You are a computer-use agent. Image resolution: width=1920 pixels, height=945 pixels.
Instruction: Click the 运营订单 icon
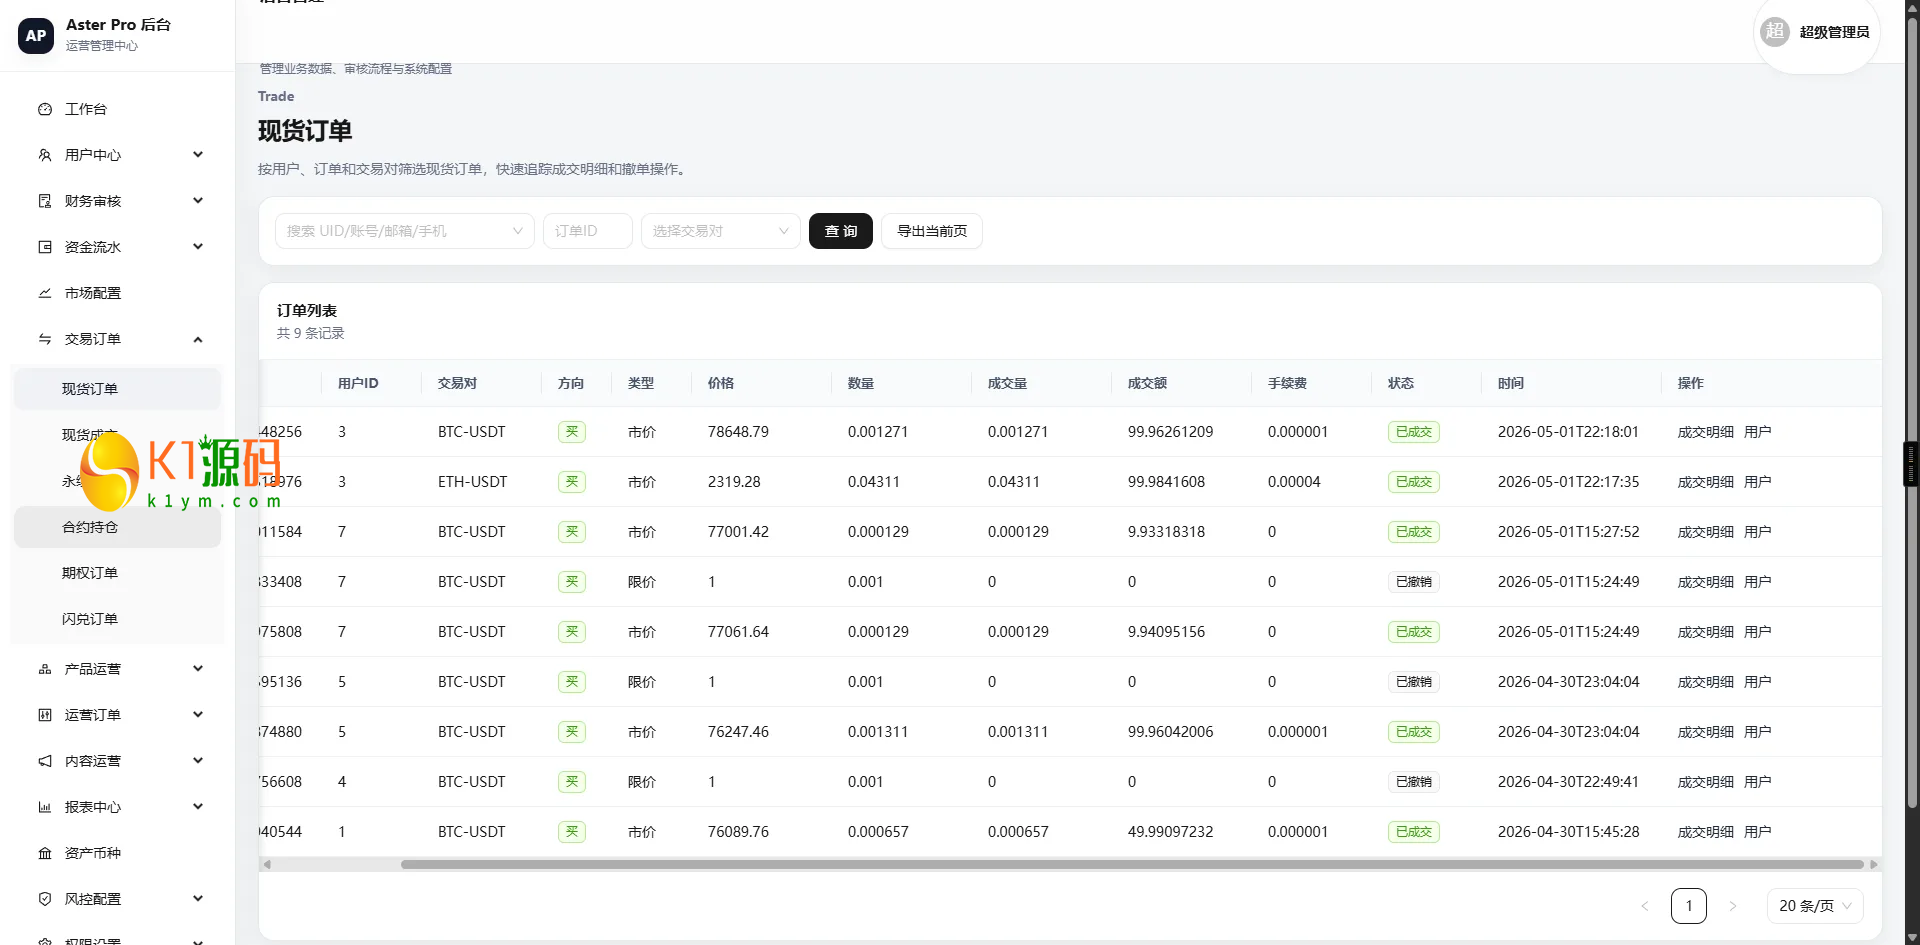tap(45, 715)
